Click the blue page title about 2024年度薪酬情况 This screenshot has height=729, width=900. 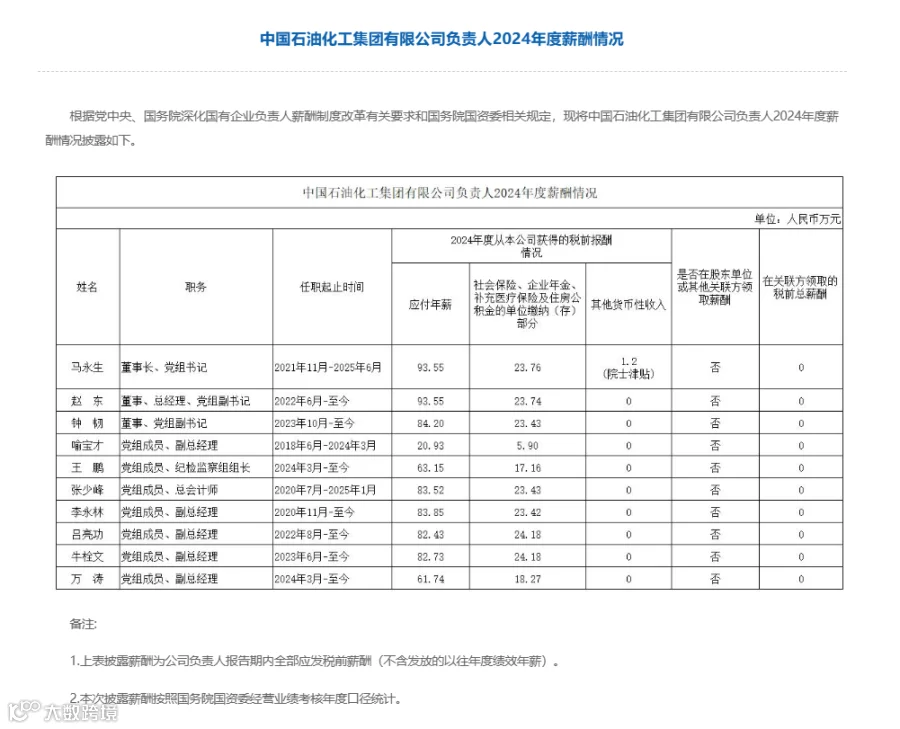[x=441, y=39]
